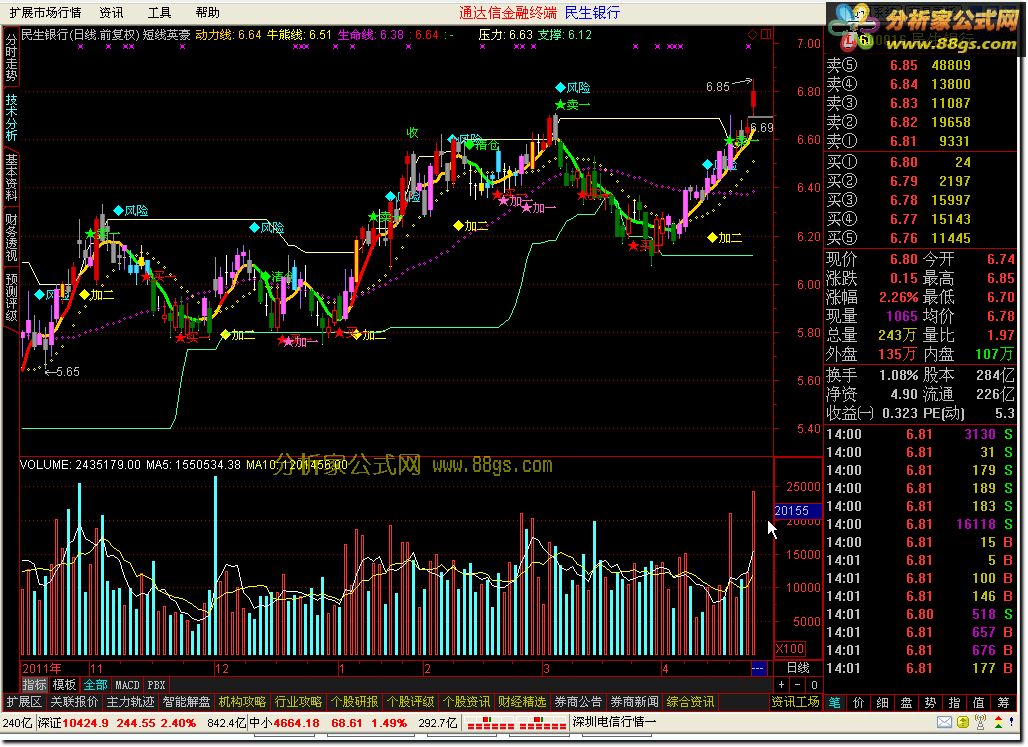The height and width of the screenshot is (747, 1028).
Task: Open the 工具 menu
Action: pos(159,12)
